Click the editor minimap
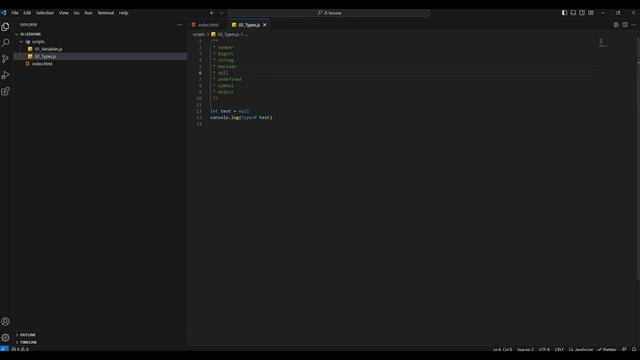This screenshot has height=360, width=640. 602,42
